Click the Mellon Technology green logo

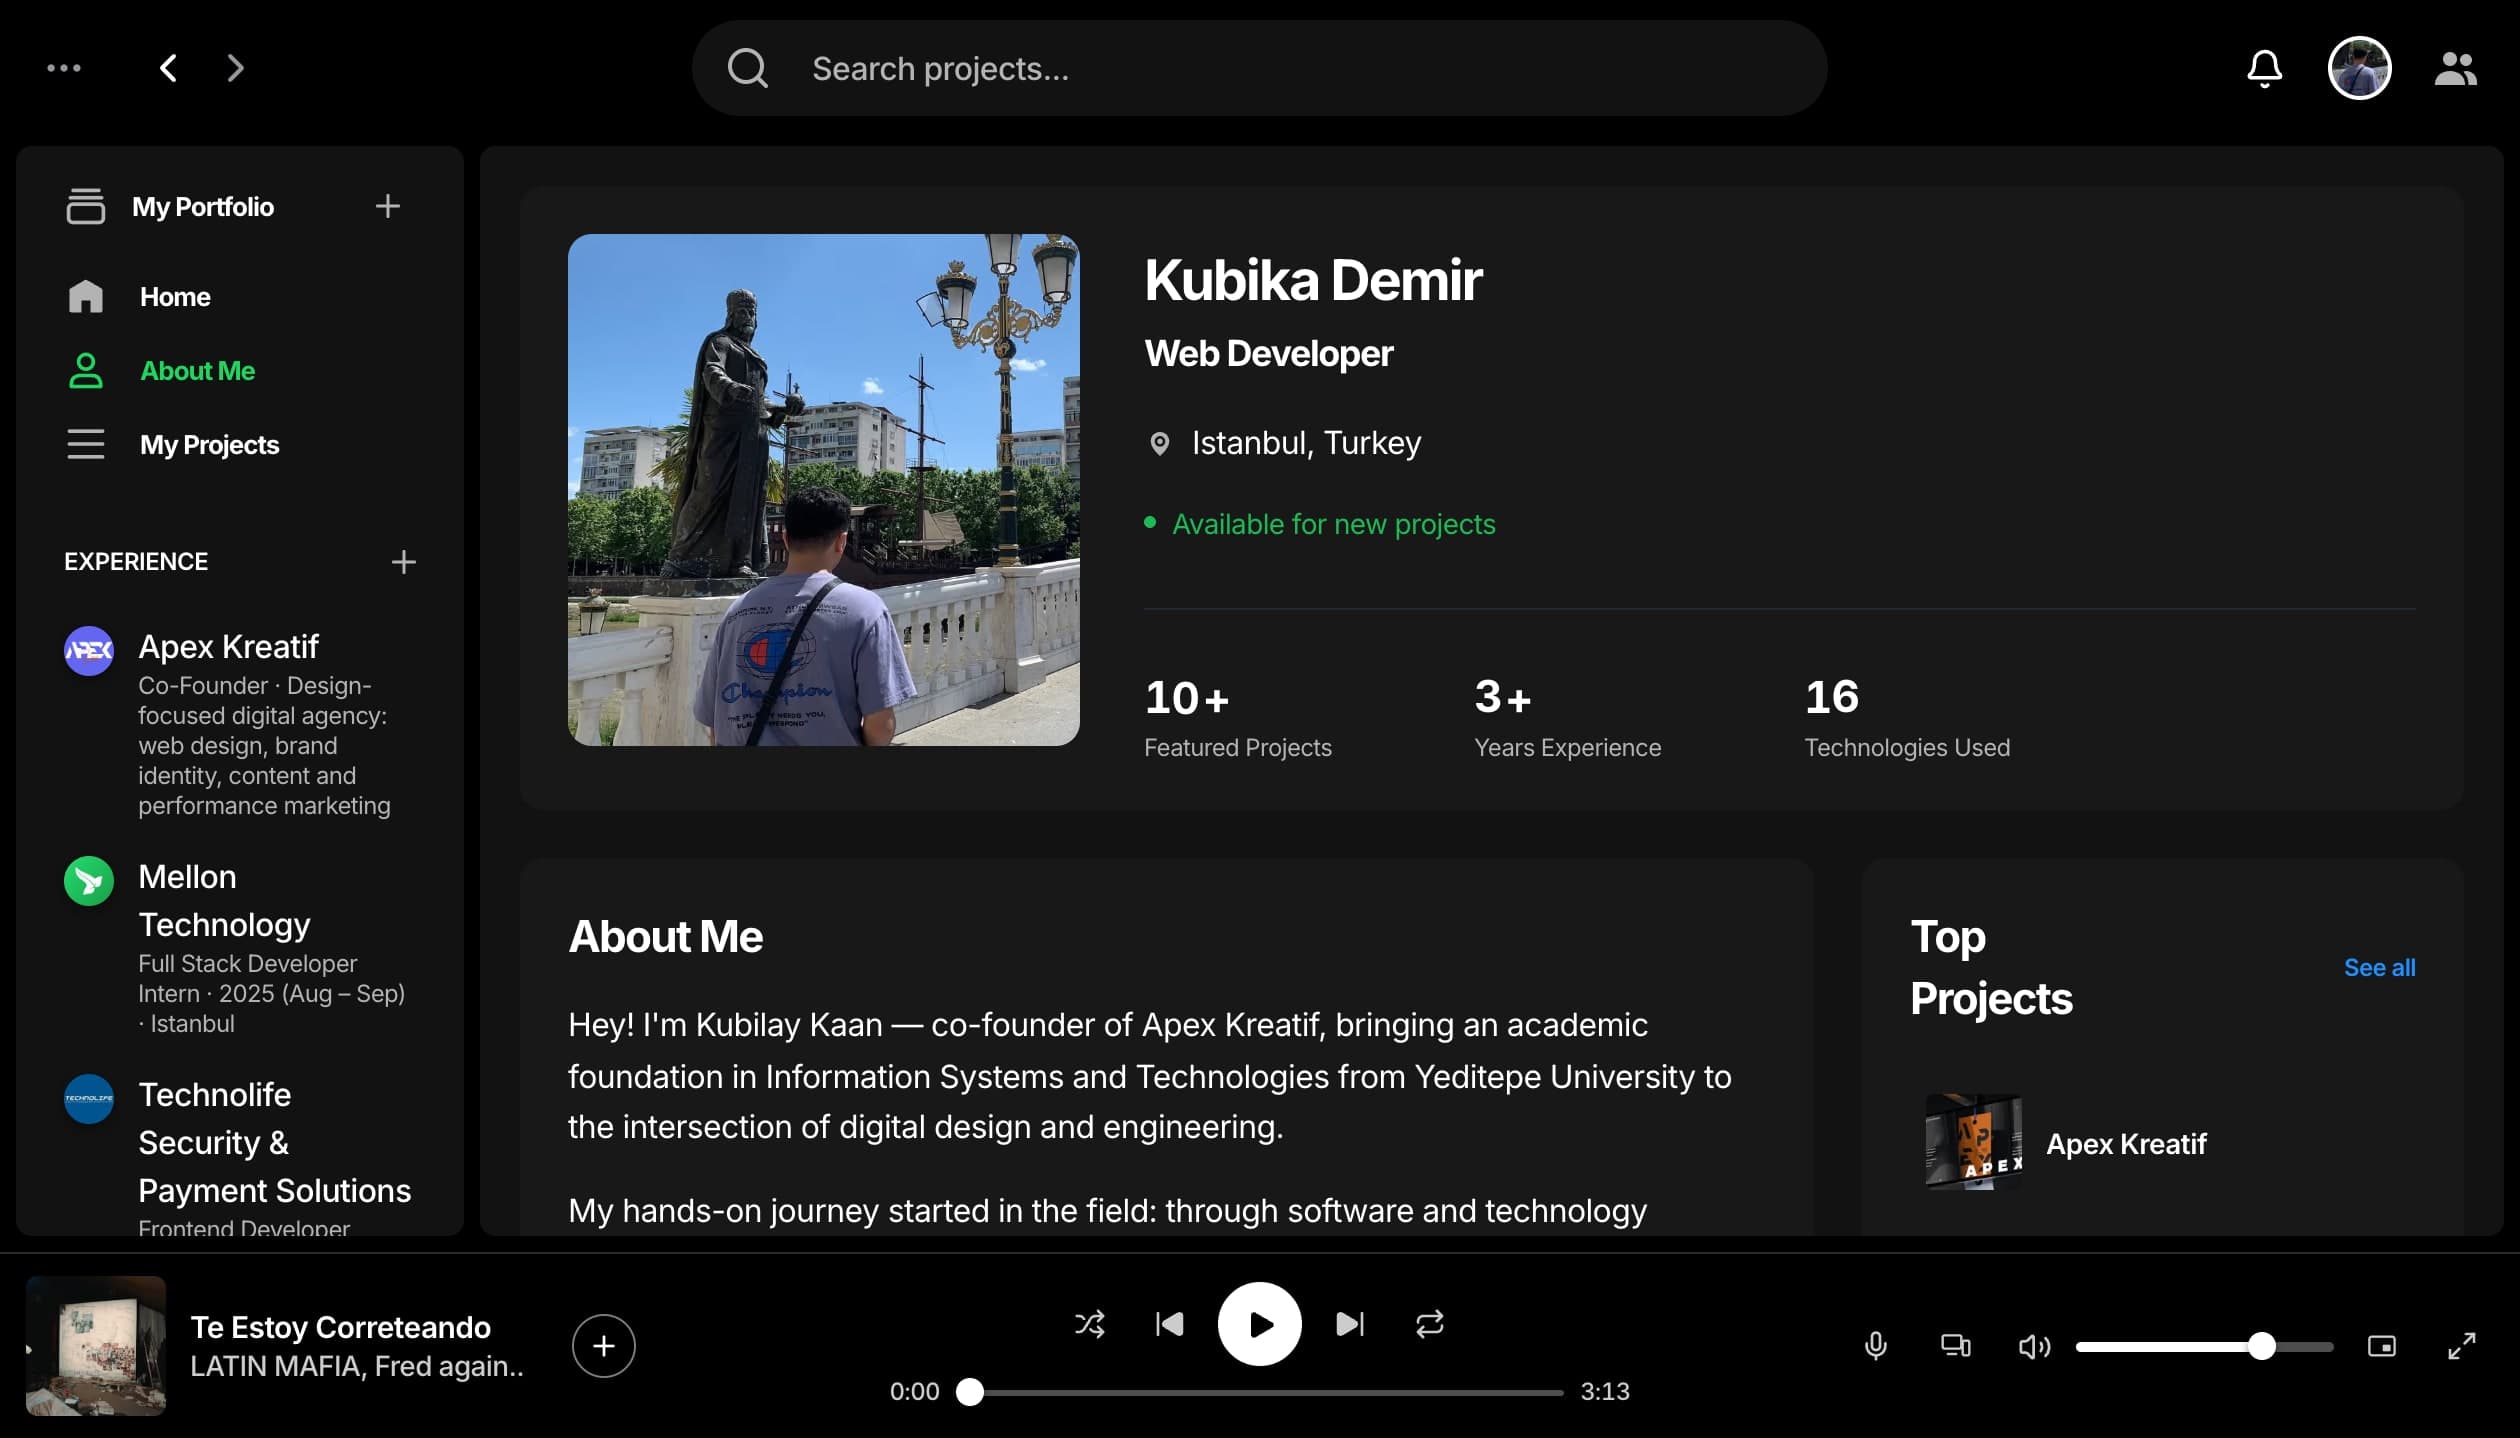tap(89, 881)
